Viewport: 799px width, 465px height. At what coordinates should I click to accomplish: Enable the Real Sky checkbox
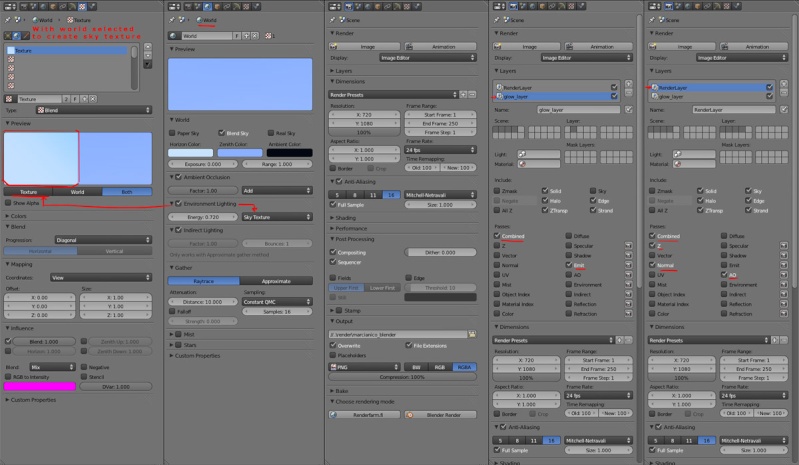tap(271, 133)
